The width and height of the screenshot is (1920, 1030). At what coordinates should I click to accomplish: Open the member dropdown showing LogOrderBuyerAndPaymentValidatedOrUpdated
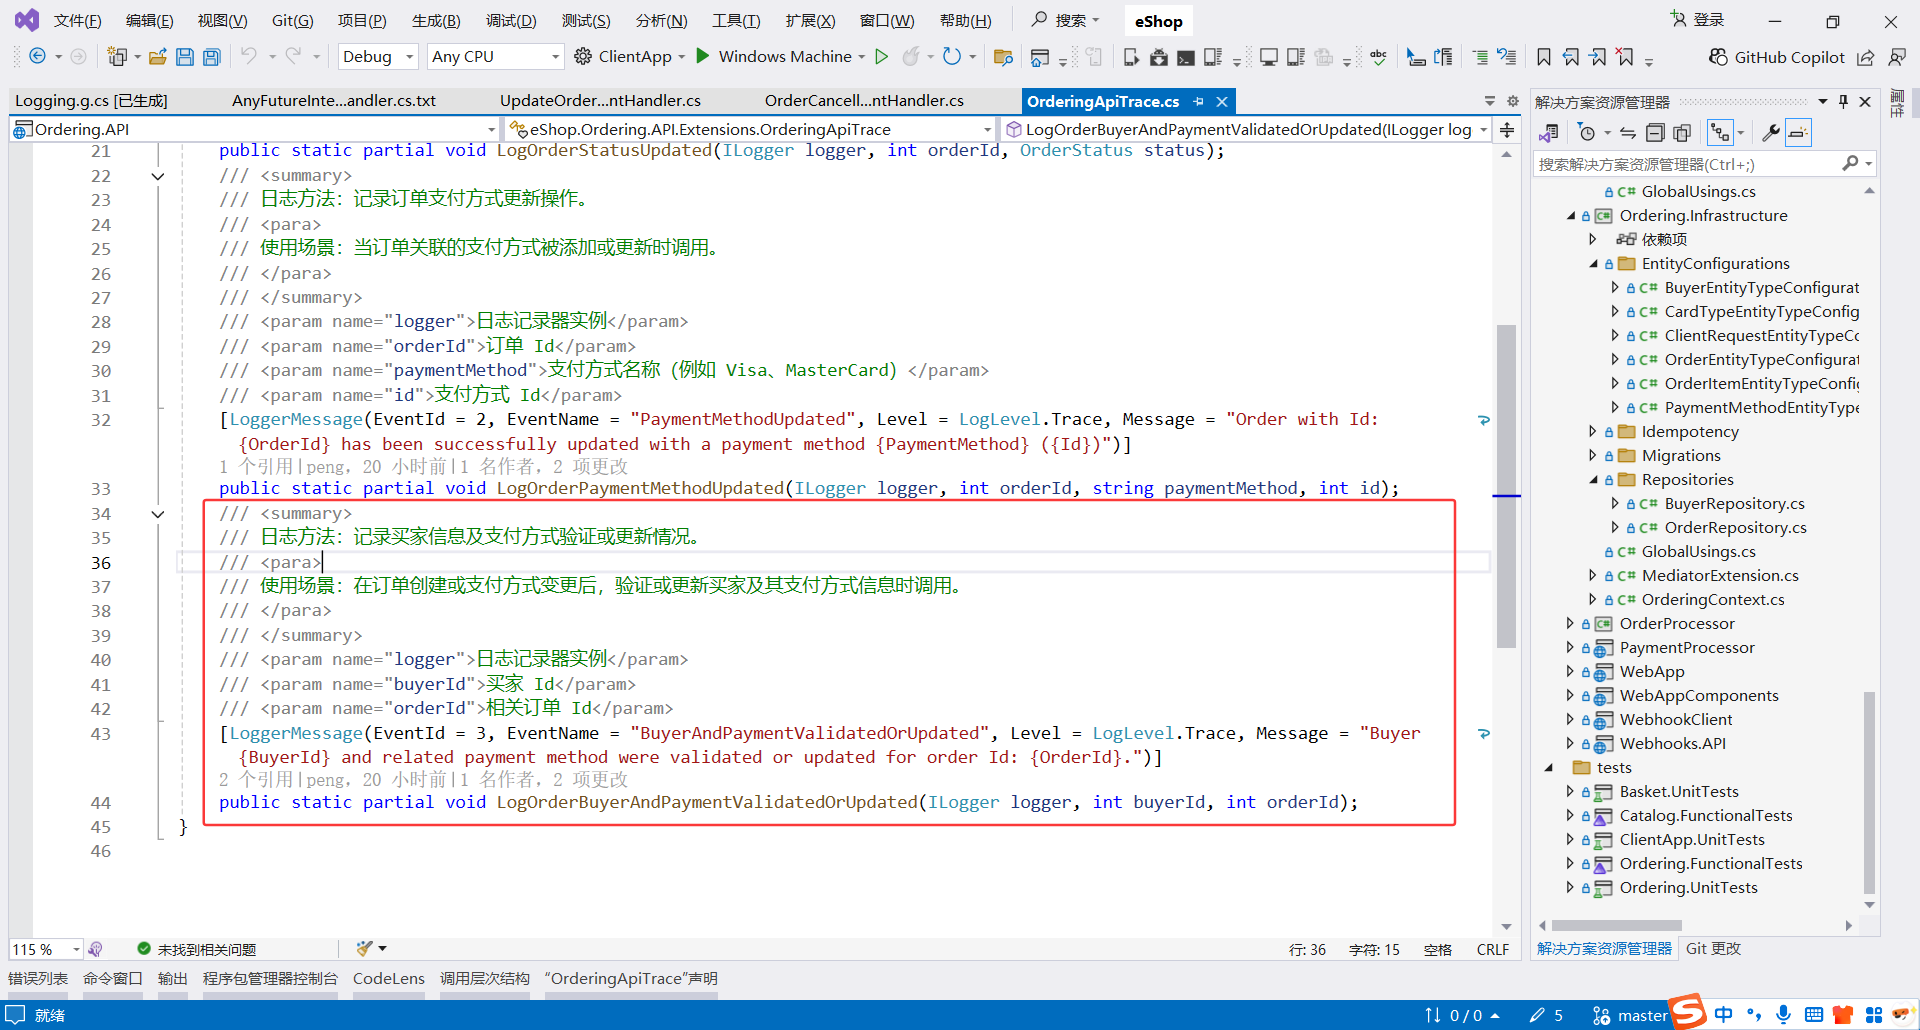coord(1246,129)
